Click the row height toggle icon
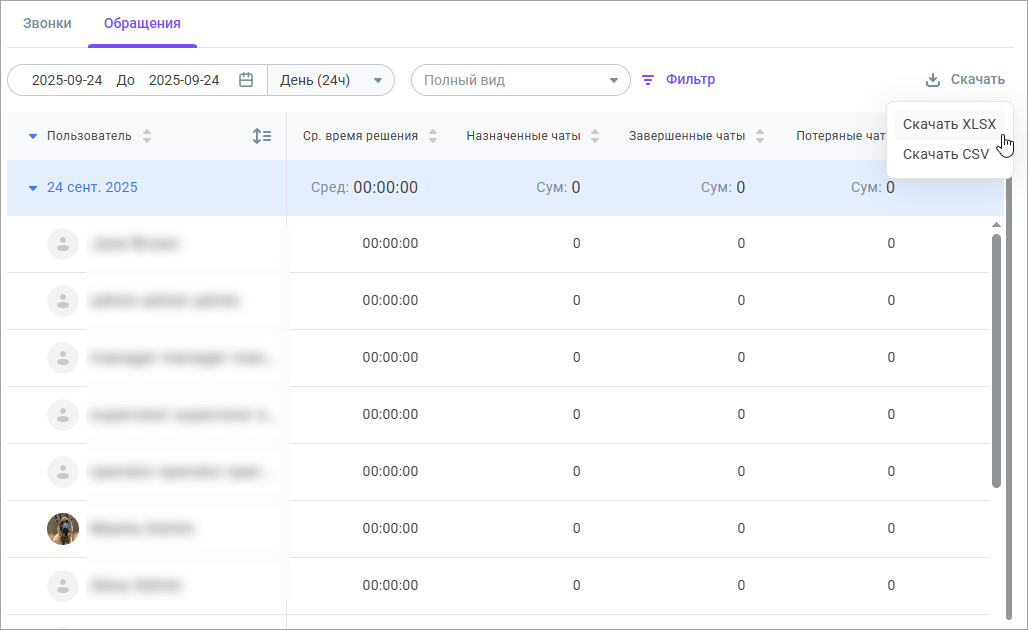 [x=262, y=136]
